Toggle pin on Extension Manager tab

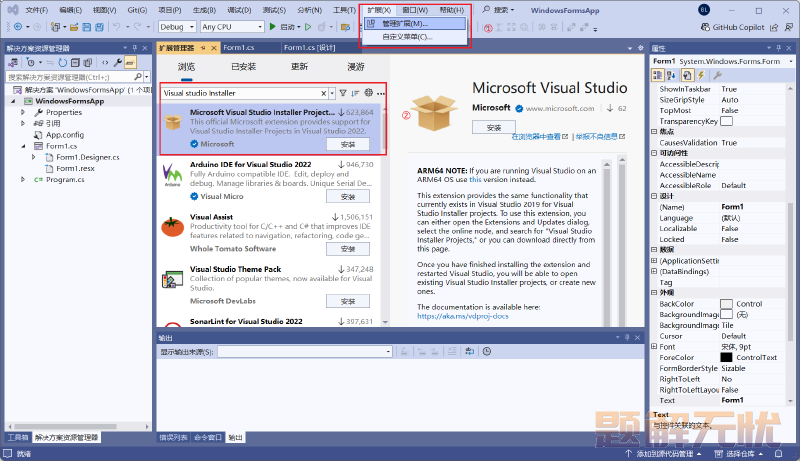pyautogui.click(x=203, y=48)
